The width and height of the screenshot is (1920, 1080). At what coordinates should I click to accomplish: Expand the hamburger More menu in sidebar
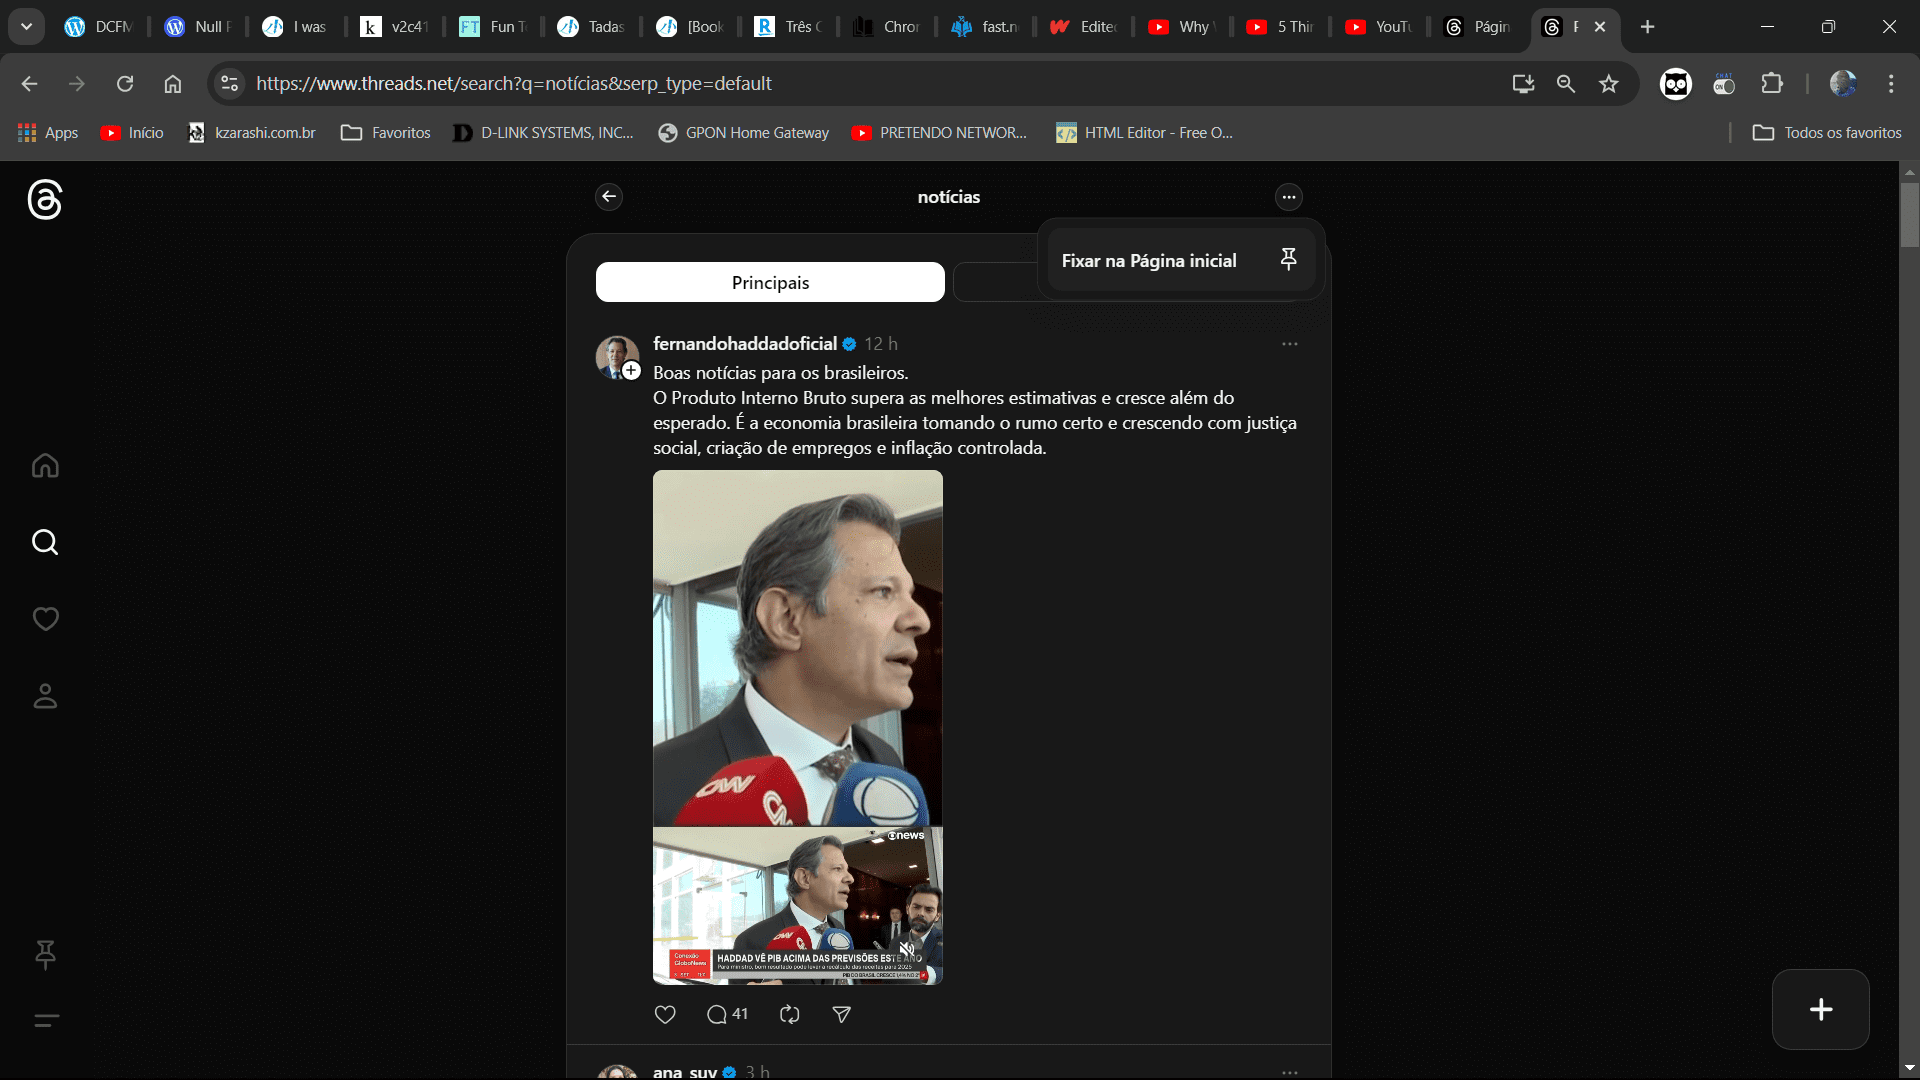tap(45, 1021)
